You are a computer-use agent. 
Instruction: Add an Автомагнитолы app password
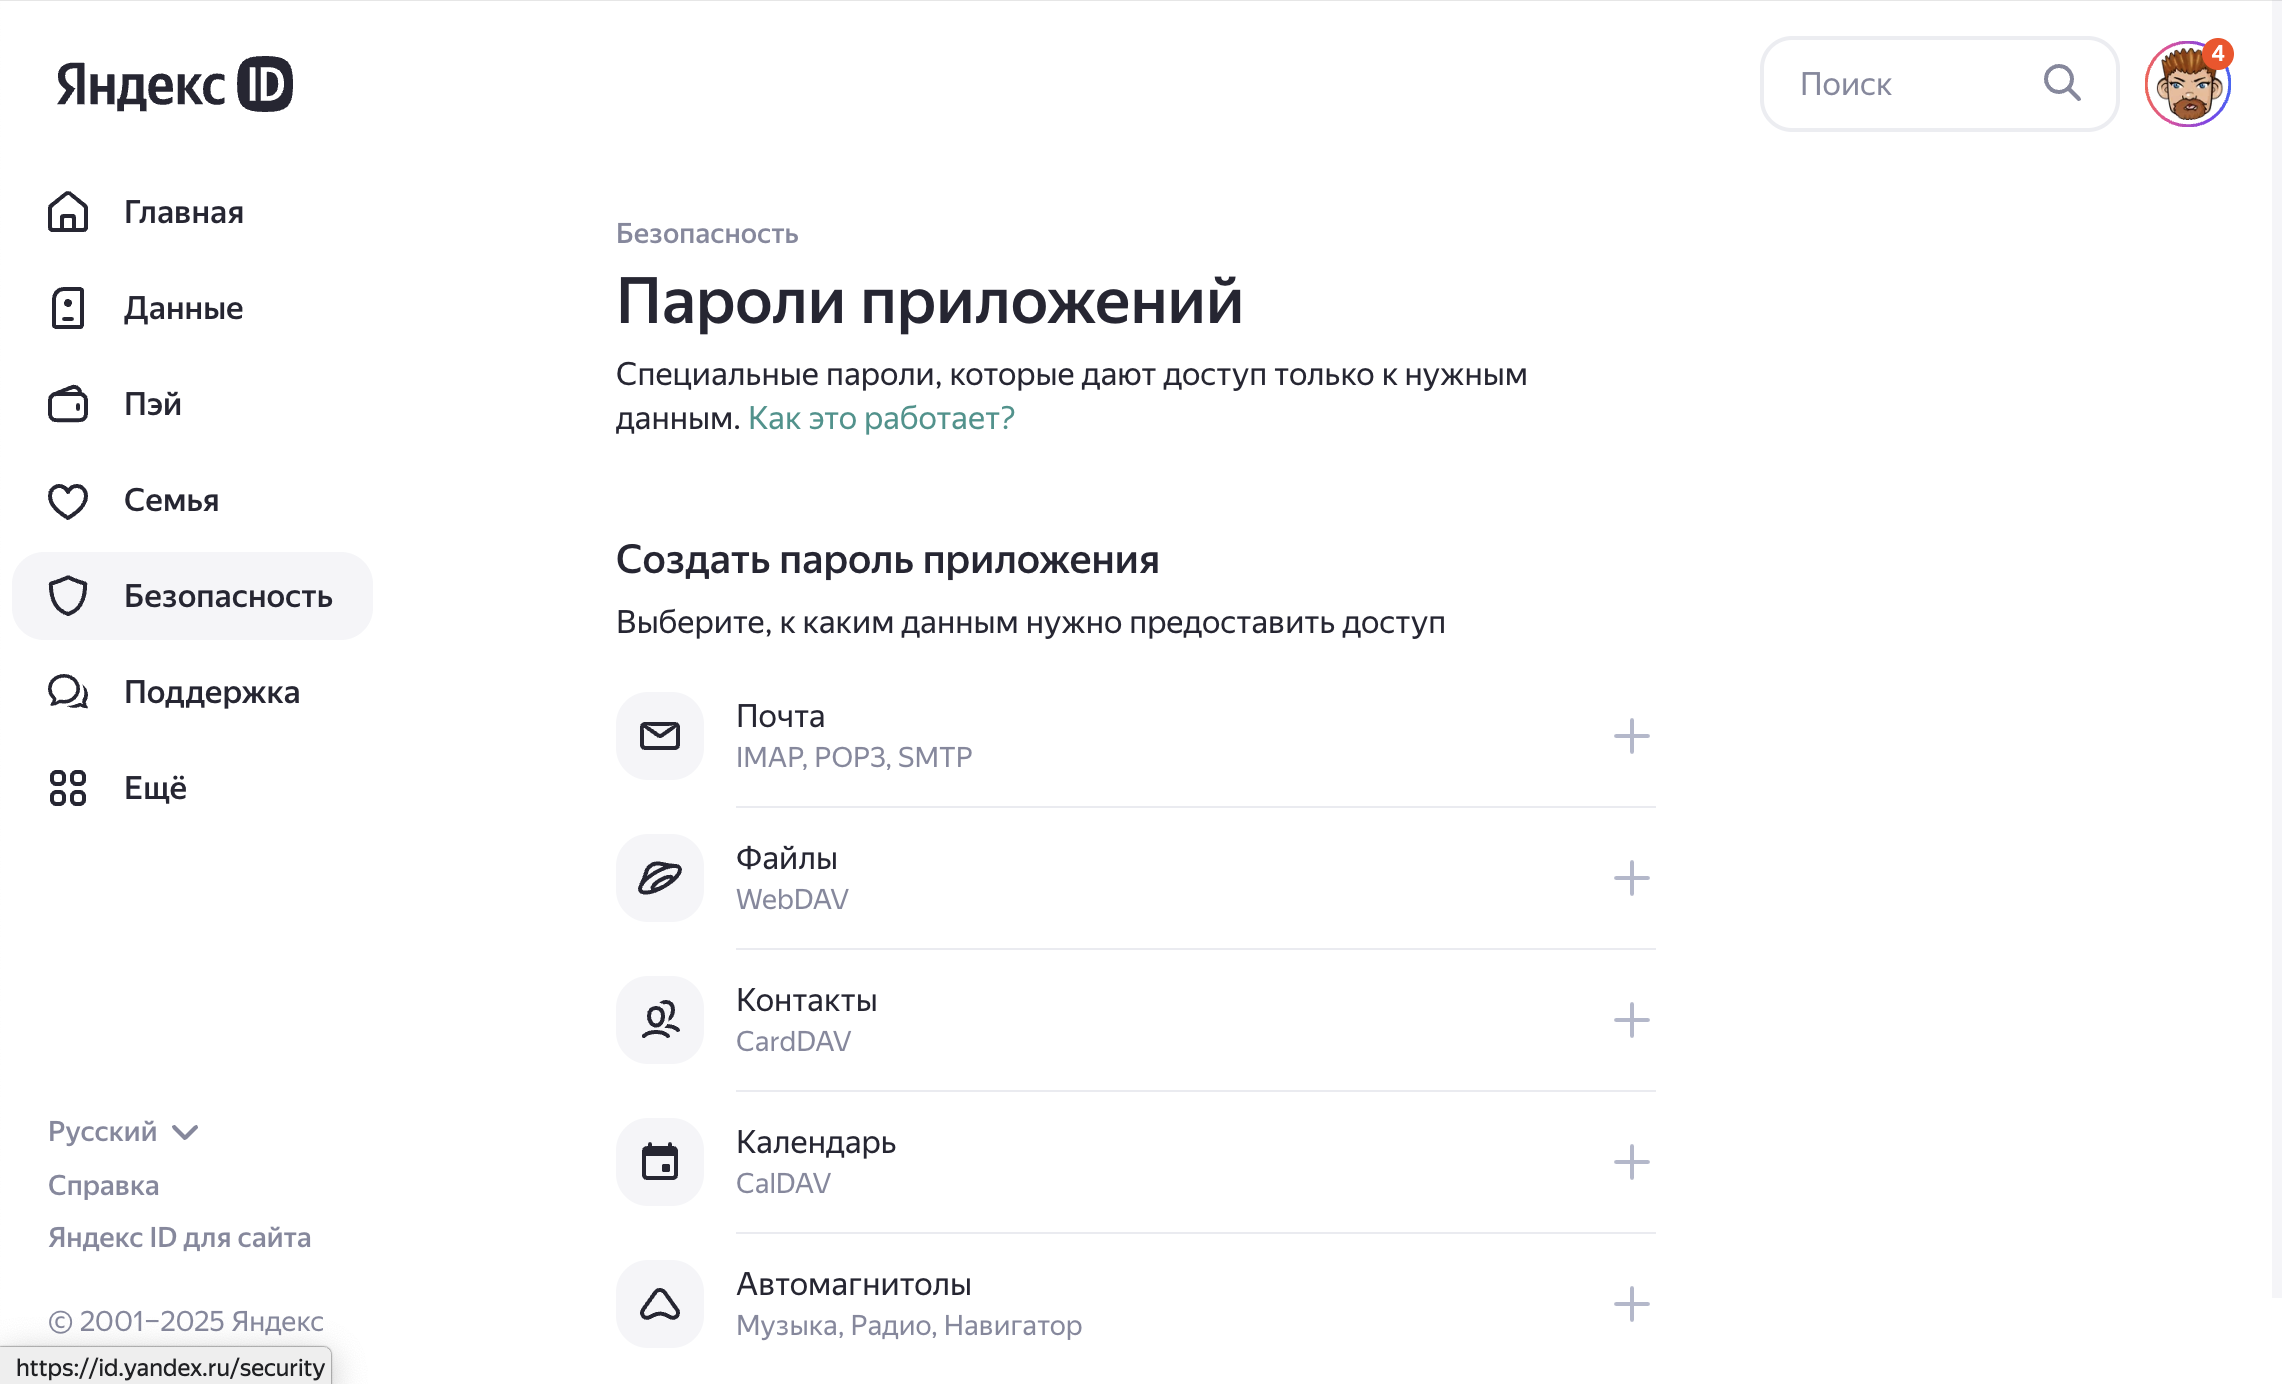coord(1631,1304)
